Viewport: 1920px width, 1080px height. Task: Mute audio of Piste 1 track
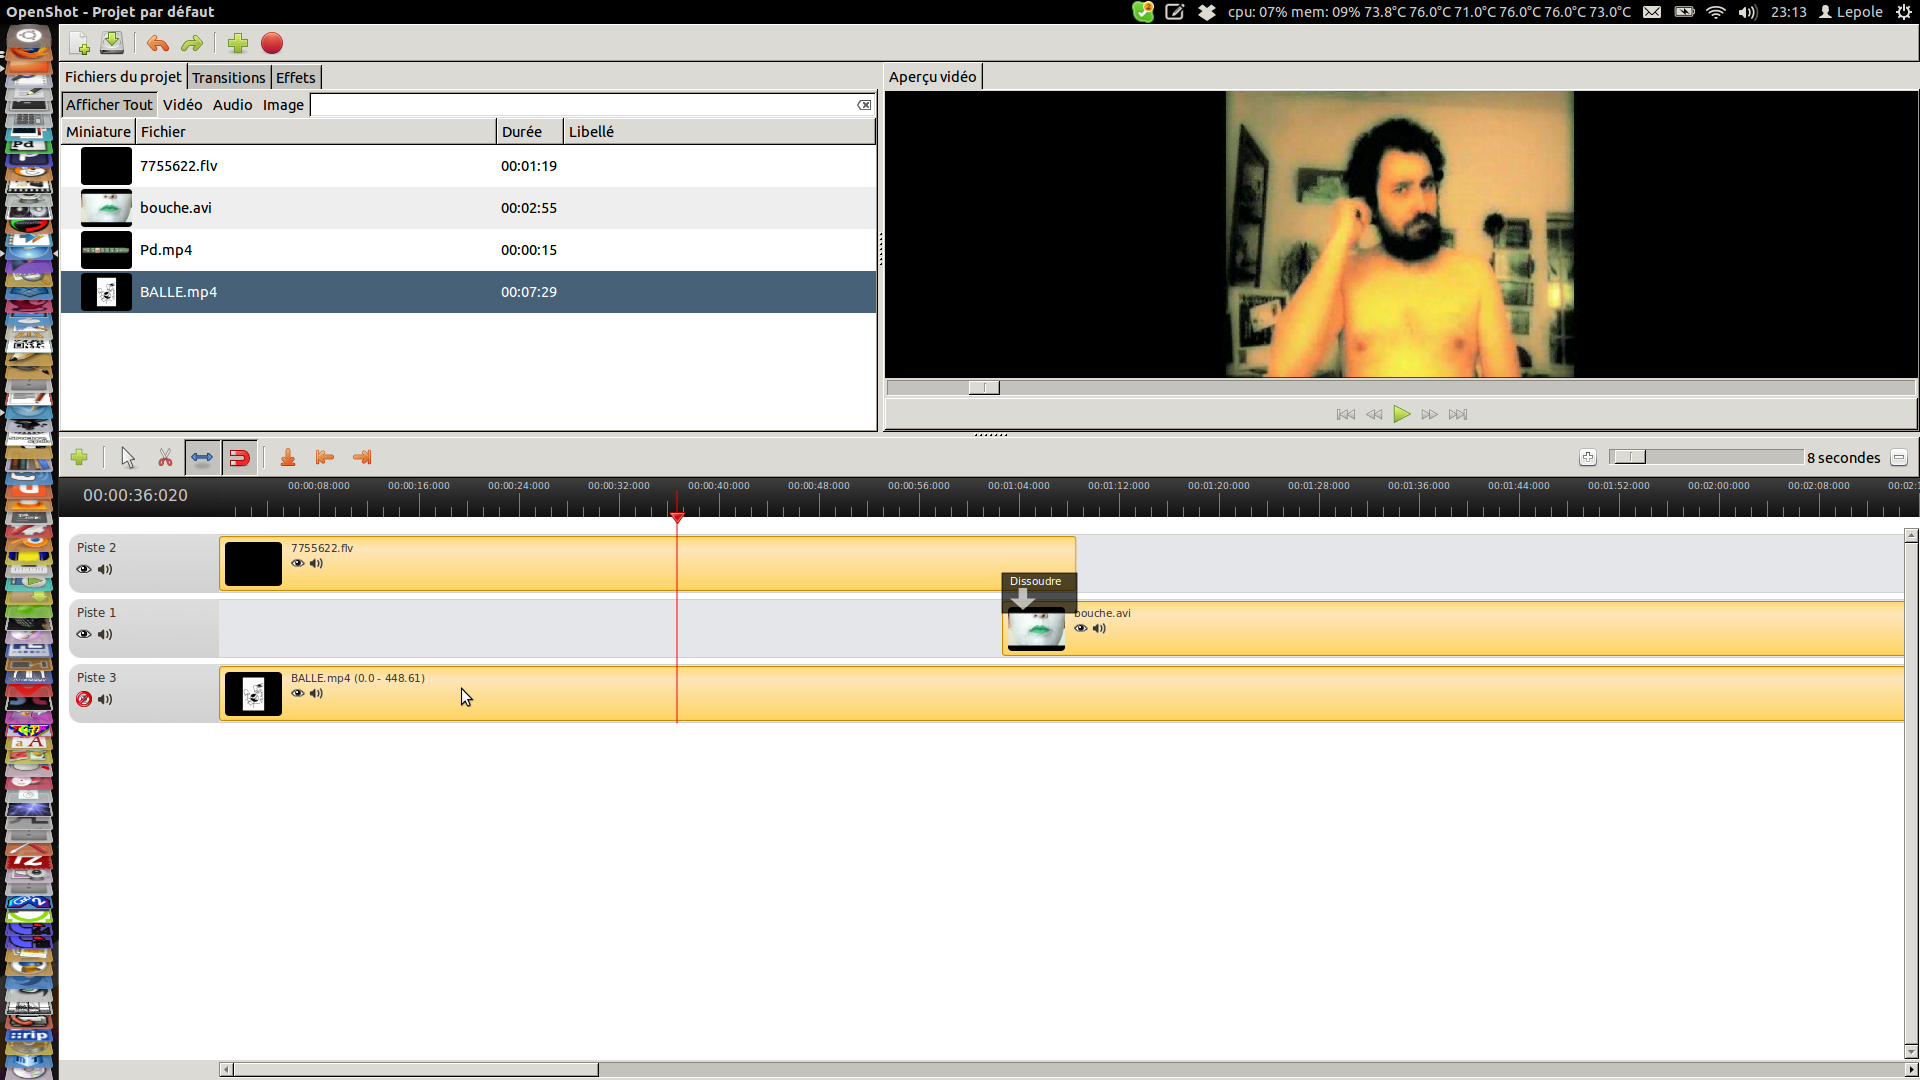pyautogui.click(x=105, y=635)
